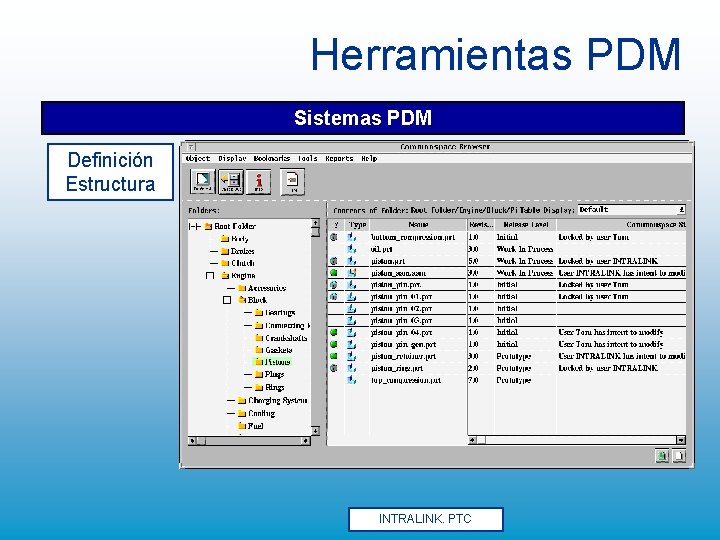Viewport: 720px width, 540px height.
Task: Sort by the Type column header
Action: pos(357,225)
